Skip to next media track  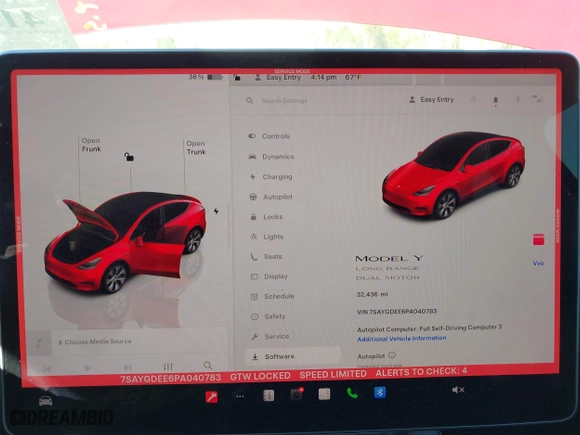[128, 367]
